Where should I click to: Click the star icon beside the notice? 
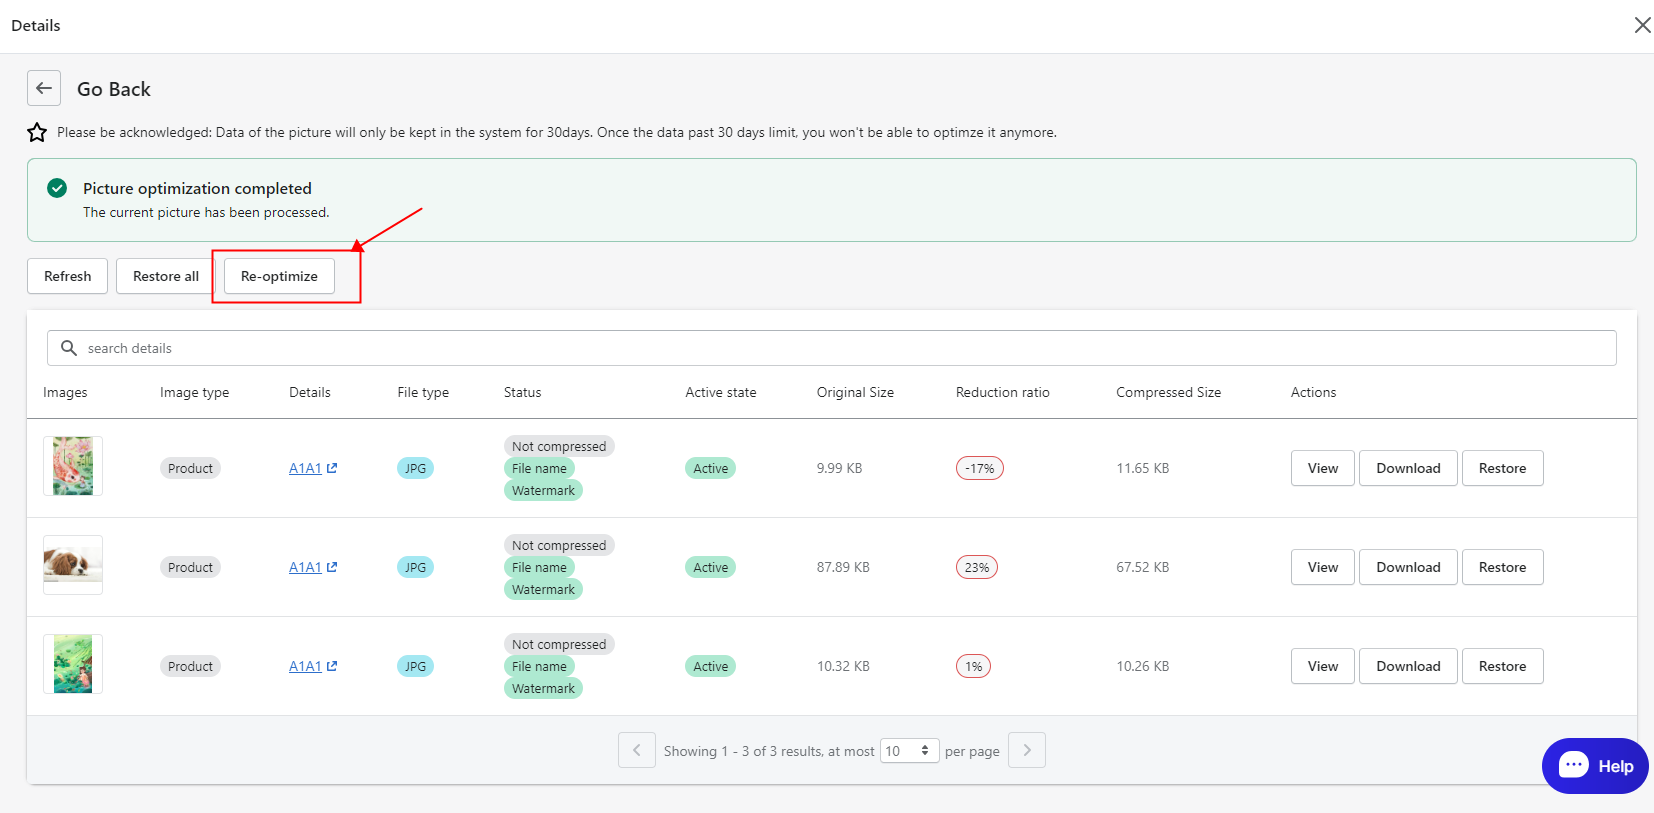37,132
